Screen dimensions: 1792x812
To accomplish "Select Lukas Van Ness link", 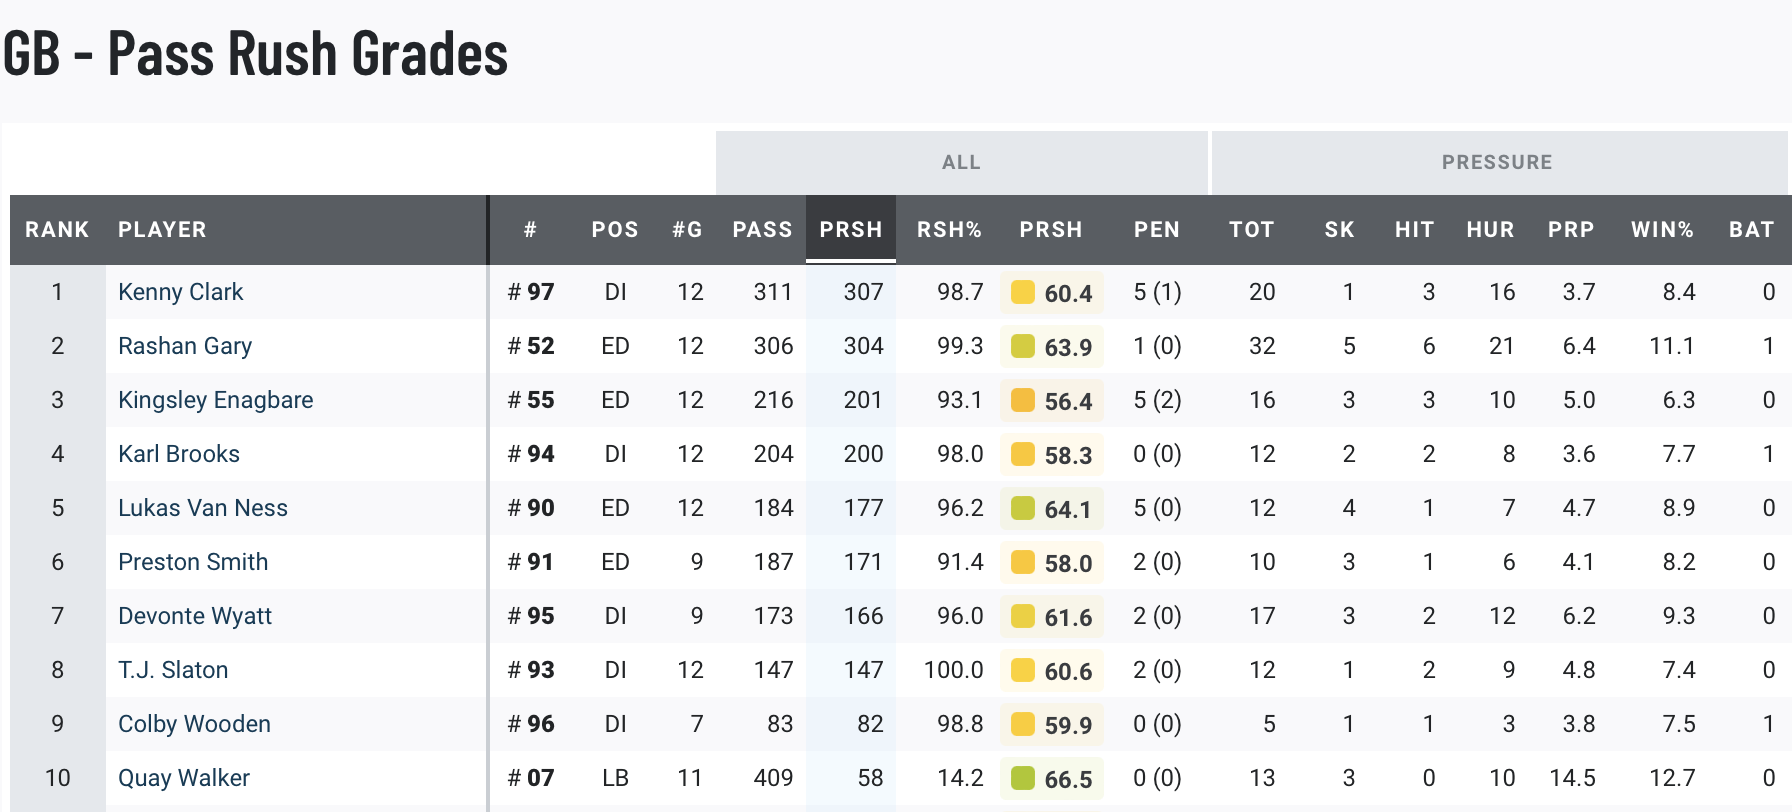I will coord(202,508).
